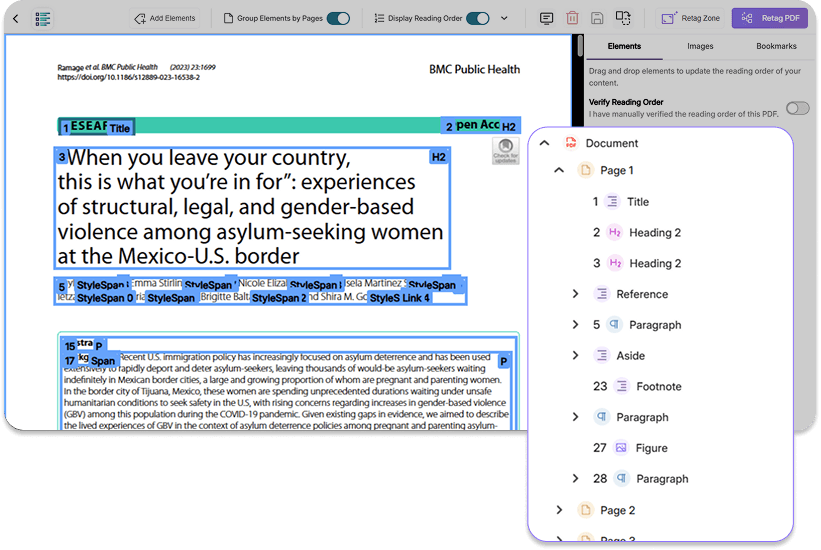821x550 pixels.
Task: Click the selection zone icon beside save
Action: pyautogui.click(x=623, y=18)
